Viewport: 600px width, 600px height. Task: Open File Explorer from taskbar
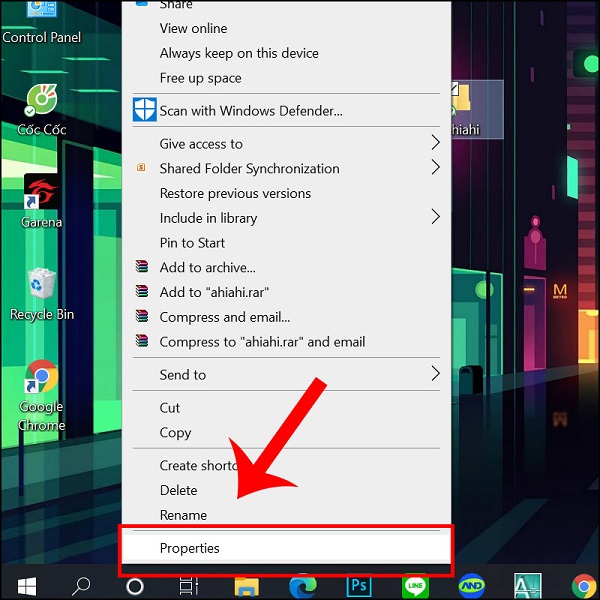tap(247, 585)
